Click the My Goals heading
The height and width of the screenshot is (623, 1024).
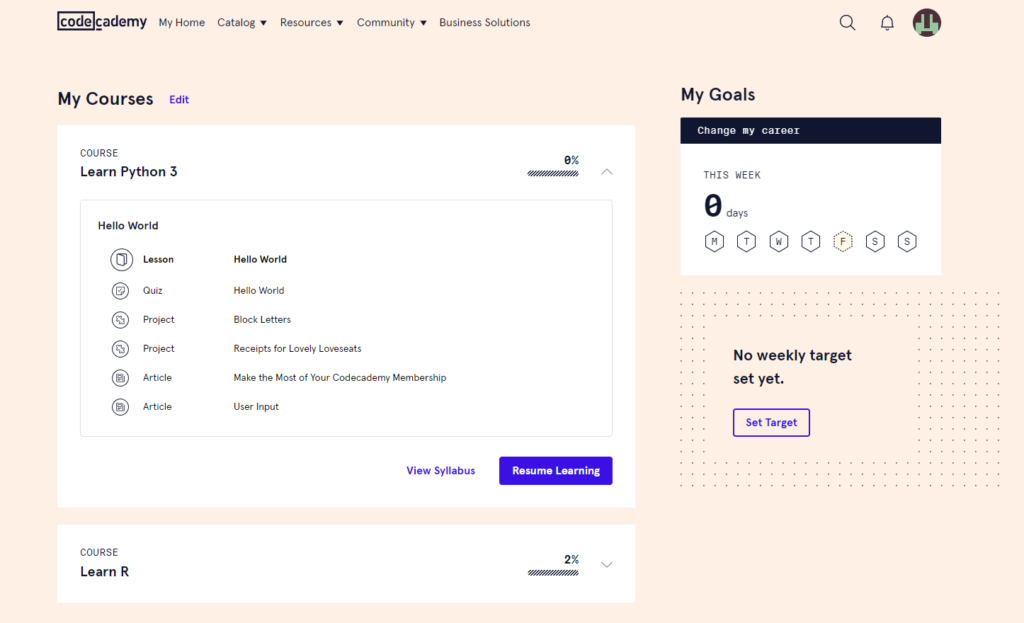click(x=718, y=95)
